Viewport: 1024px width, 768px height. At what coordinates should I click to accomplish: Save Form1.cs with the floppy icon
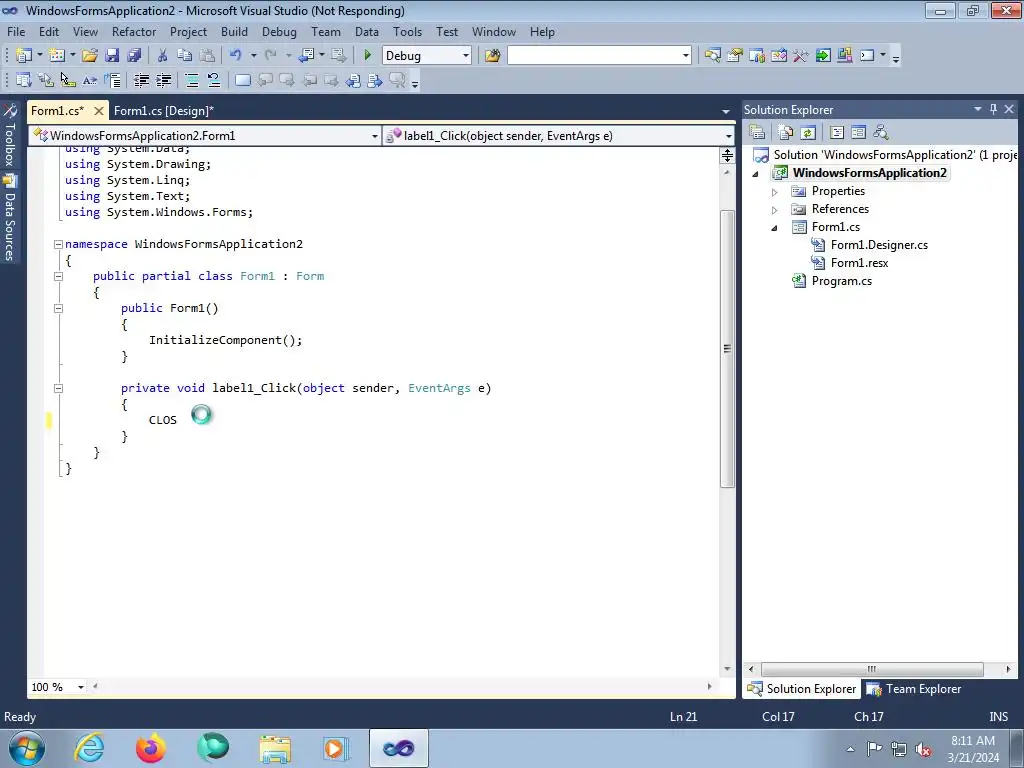click(x=112, y=56)
